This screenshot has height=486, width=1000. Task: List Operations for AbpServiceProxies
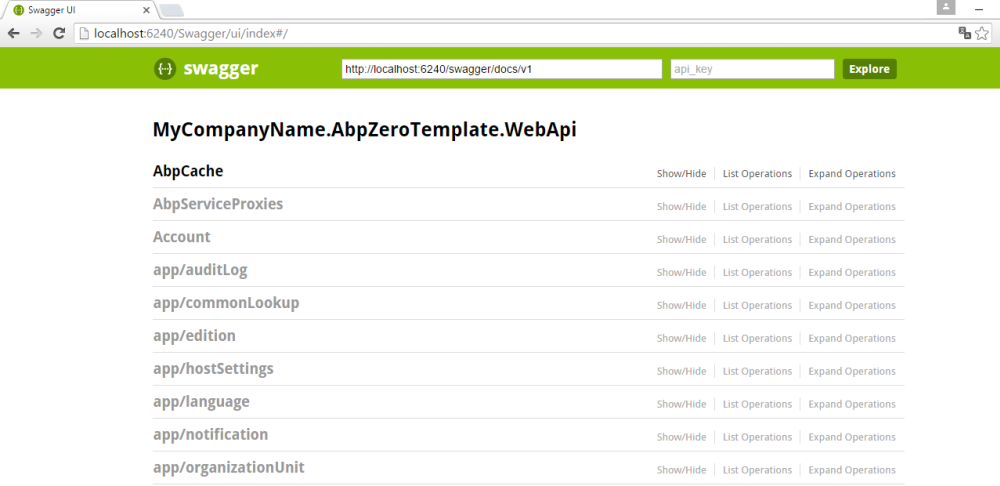point(757,207)
